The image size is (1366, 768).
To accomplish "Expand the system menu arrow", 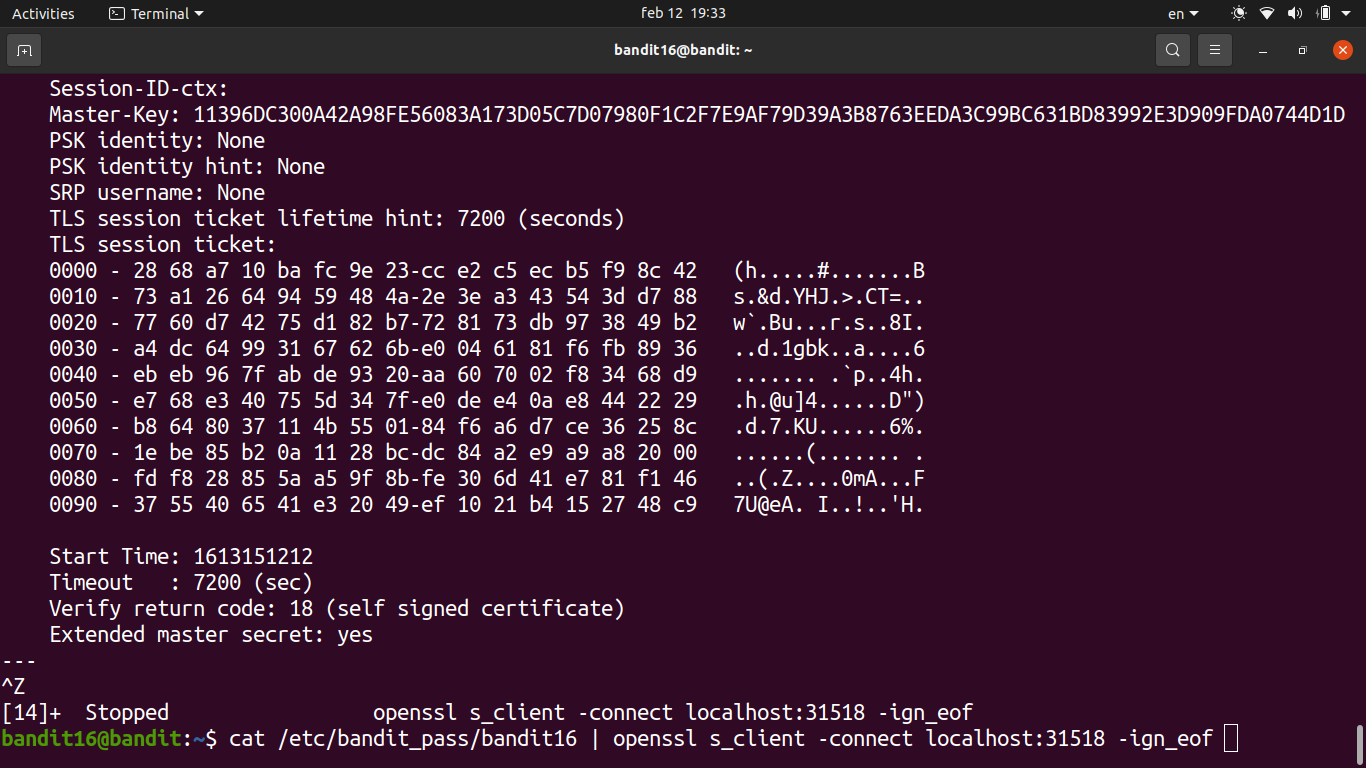I will click(x=1347, y=14).
